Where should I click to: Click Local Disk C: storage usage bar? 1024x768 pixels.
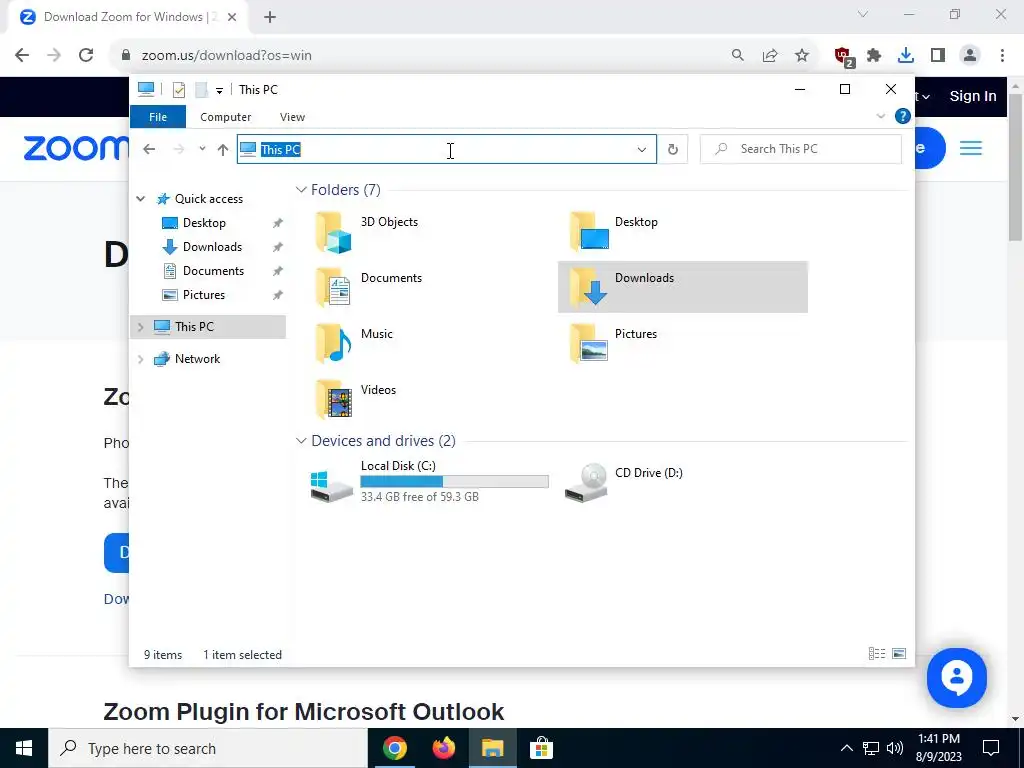[x=455, y=481]
